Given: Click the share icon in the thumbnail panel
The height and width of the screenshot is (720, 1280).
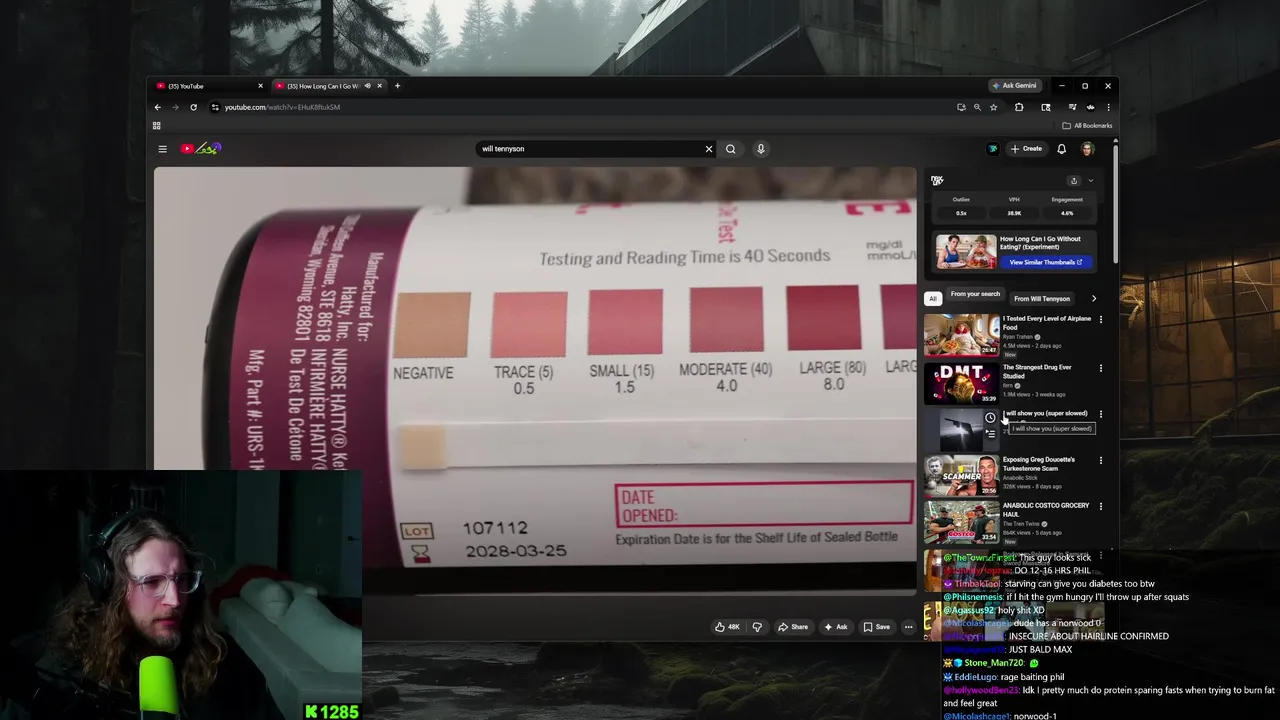Looking at the screenshot, I should pos(1074,181).
